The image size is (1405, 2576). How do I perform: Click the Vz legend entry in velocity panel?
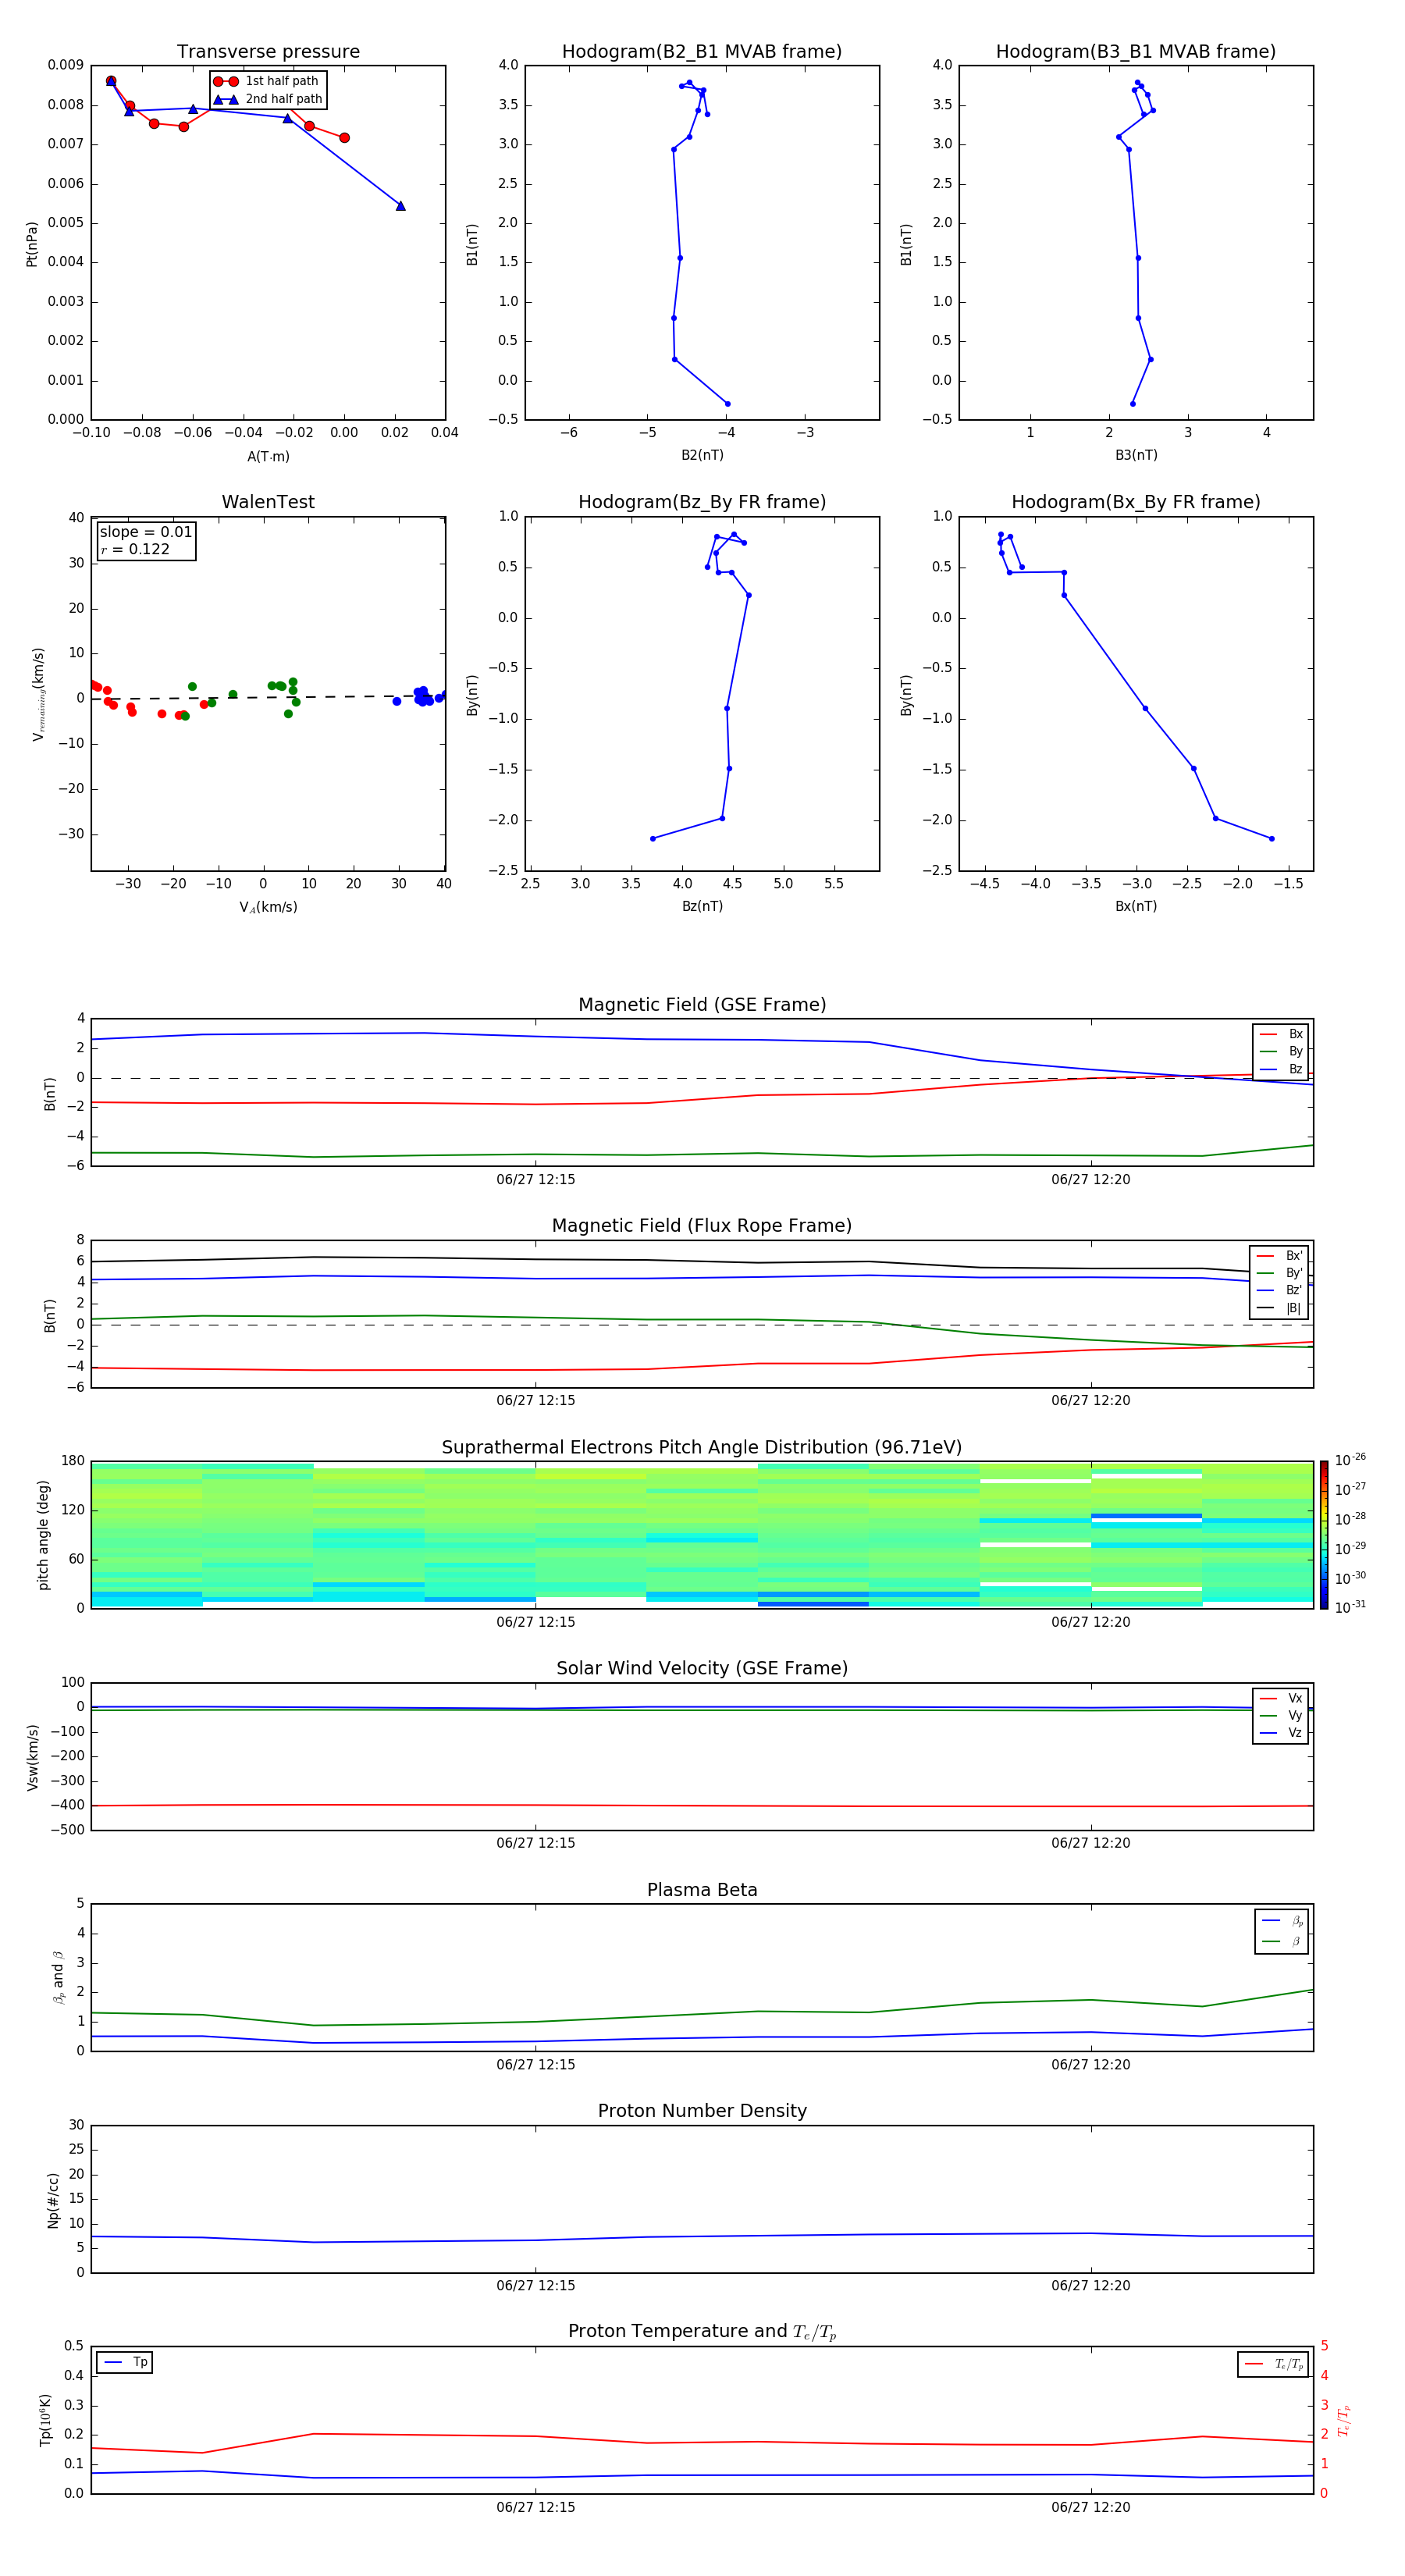[x=1281, y=1733]
